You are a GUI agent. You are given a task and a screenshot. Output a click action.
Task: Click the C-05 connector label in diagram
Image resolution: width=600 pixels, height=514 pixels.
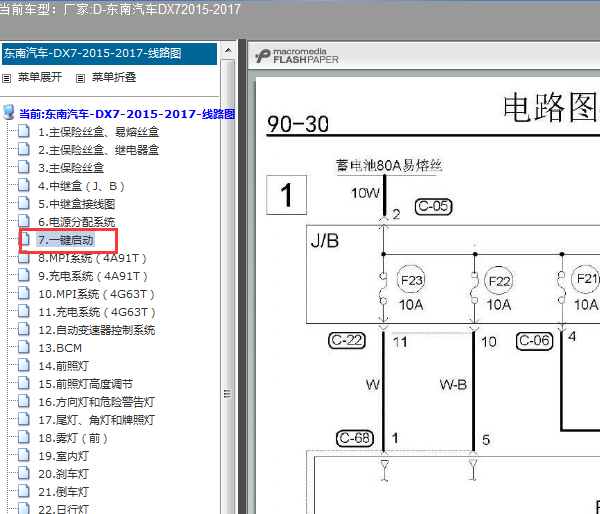pyautogui.click(x=434, y=207)
